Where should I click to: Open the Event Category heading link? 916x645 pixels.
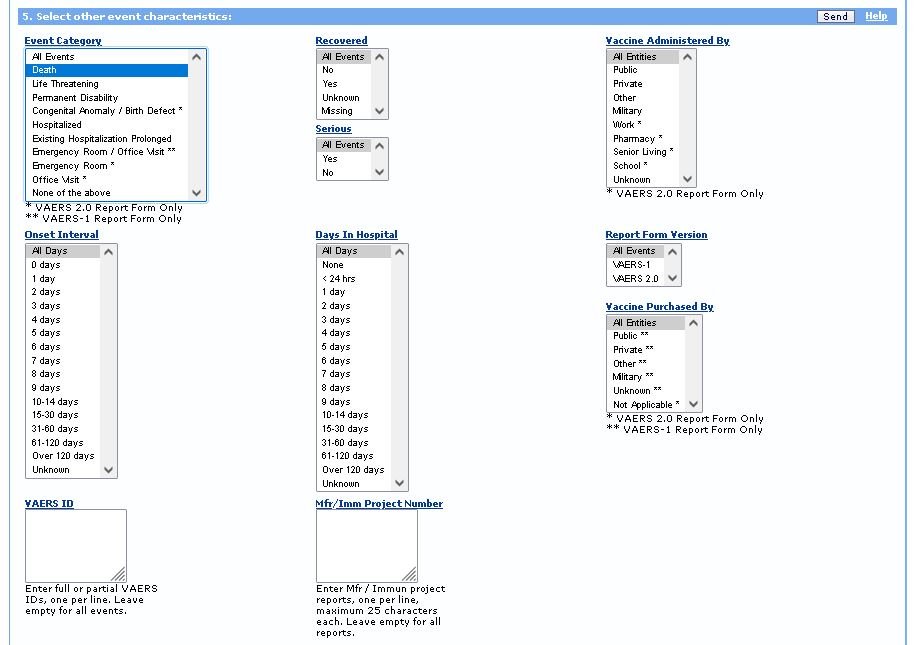63,40
